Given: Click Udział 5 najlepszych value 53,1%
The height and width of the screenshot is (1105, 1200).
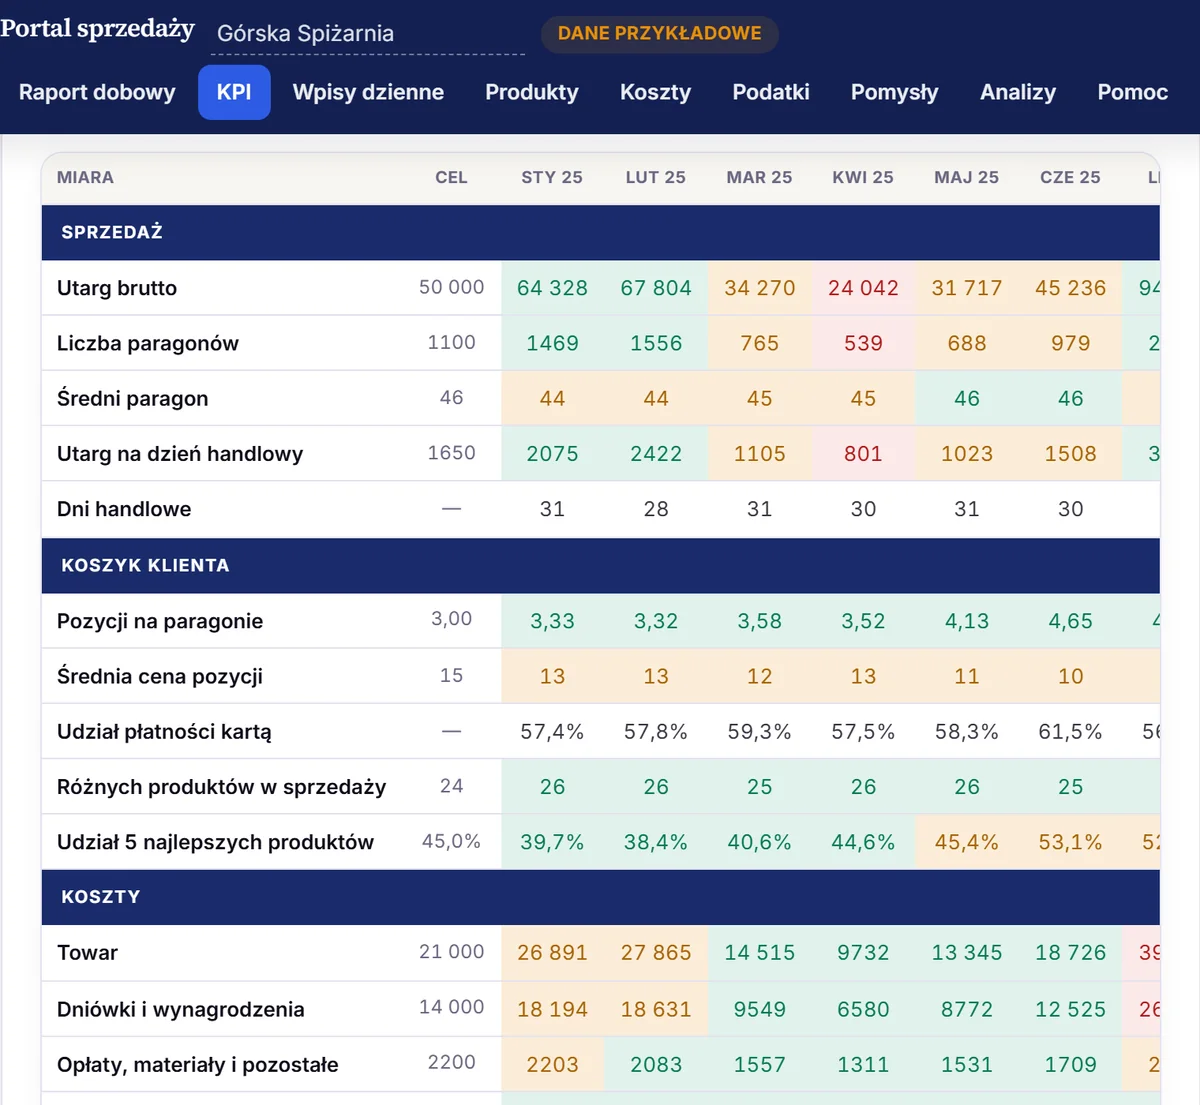Looking at the screenshot, I should coord(1070,842).
